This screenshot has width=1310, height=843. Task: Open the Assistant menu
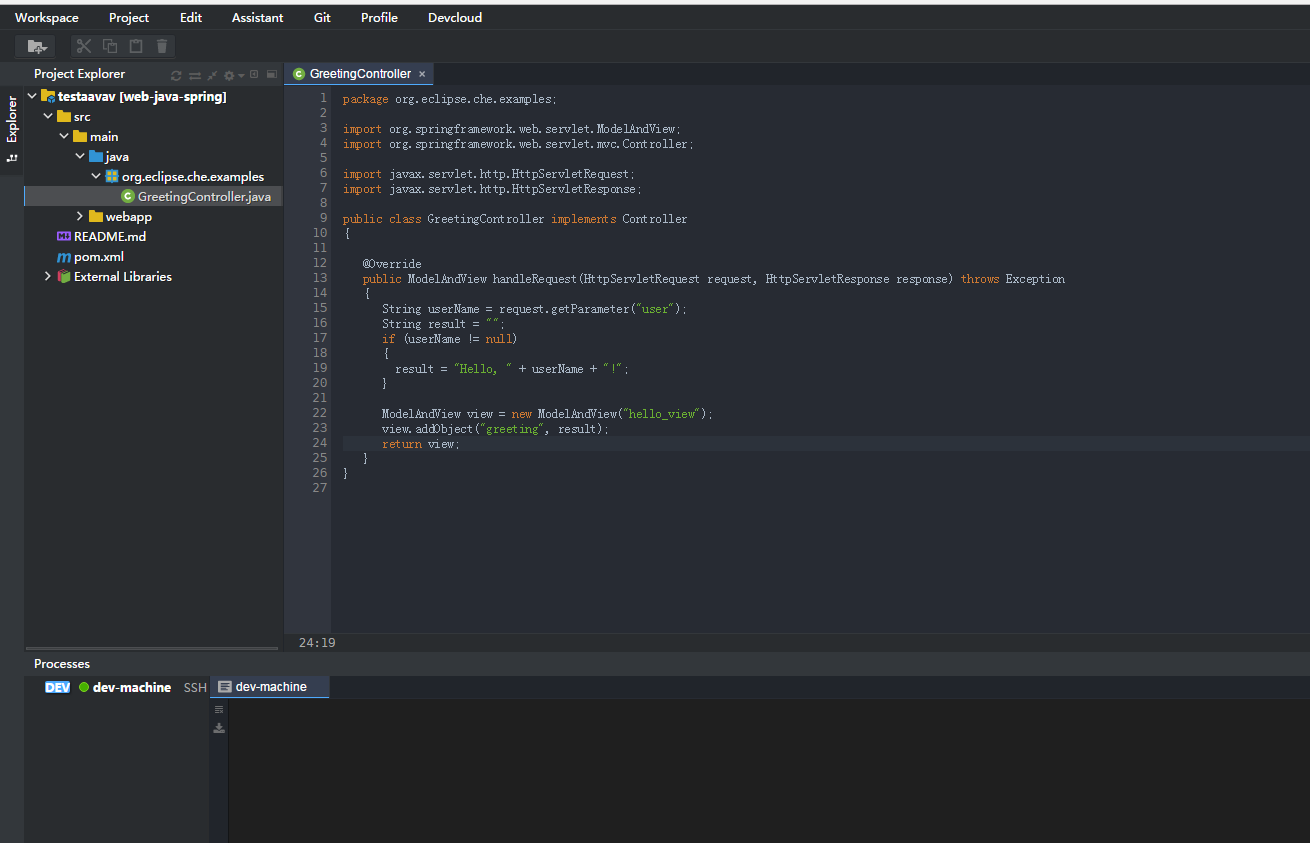click(257, 18)
